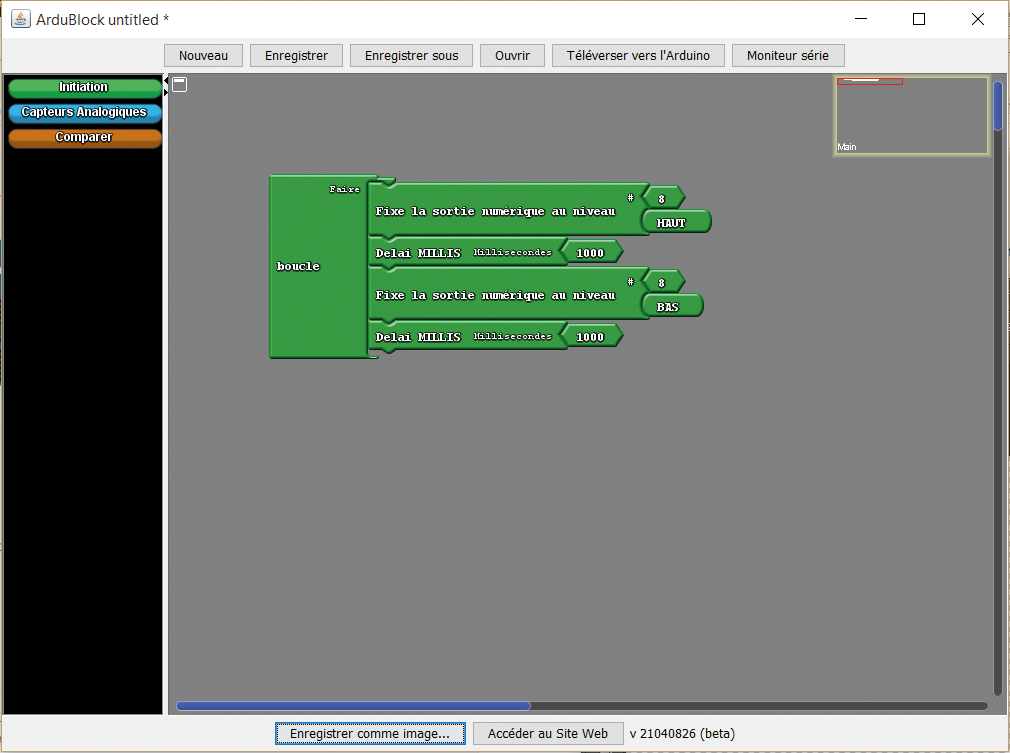
Task: Click the Nouveau toolbar button
Action: click(x=203, y=55)
